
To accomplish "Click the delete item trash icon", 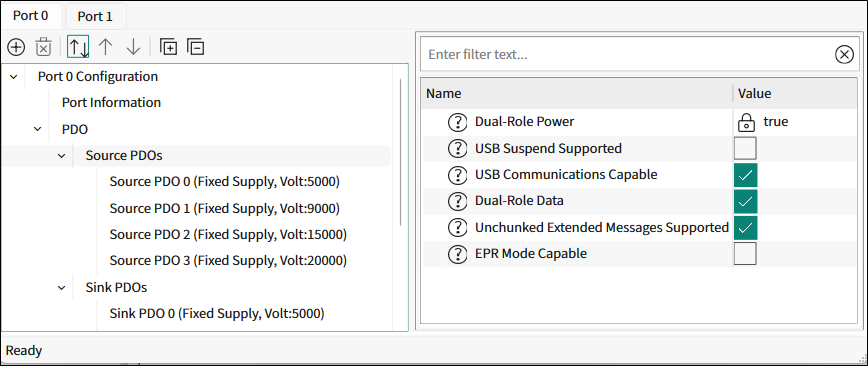I will (x=44, y=47).
